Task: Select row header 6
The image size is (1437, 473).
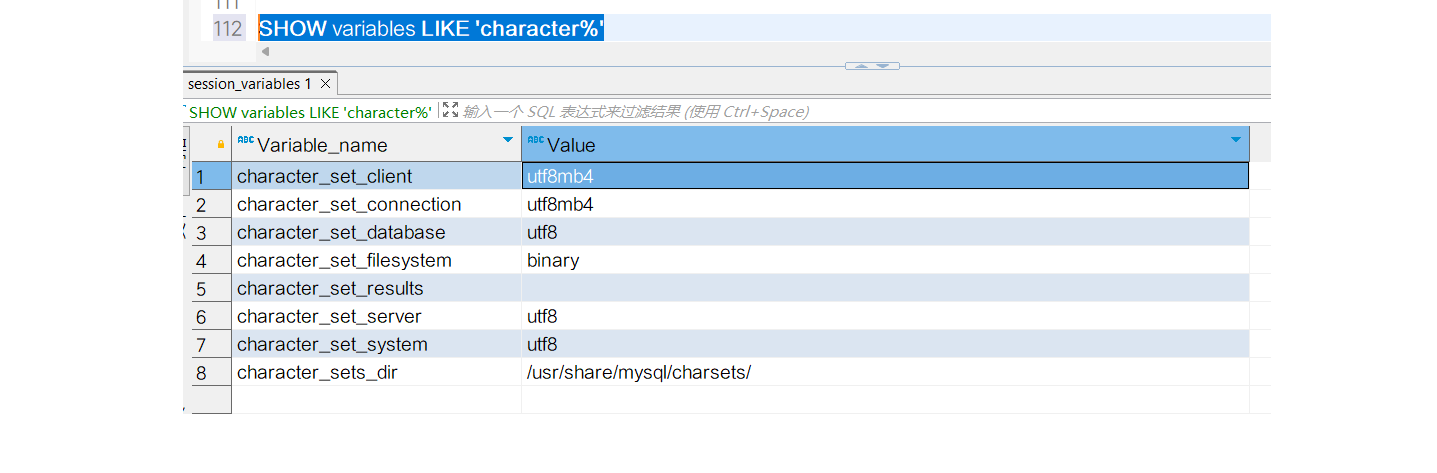Action: pyautogui.click(x=211, y=316)
